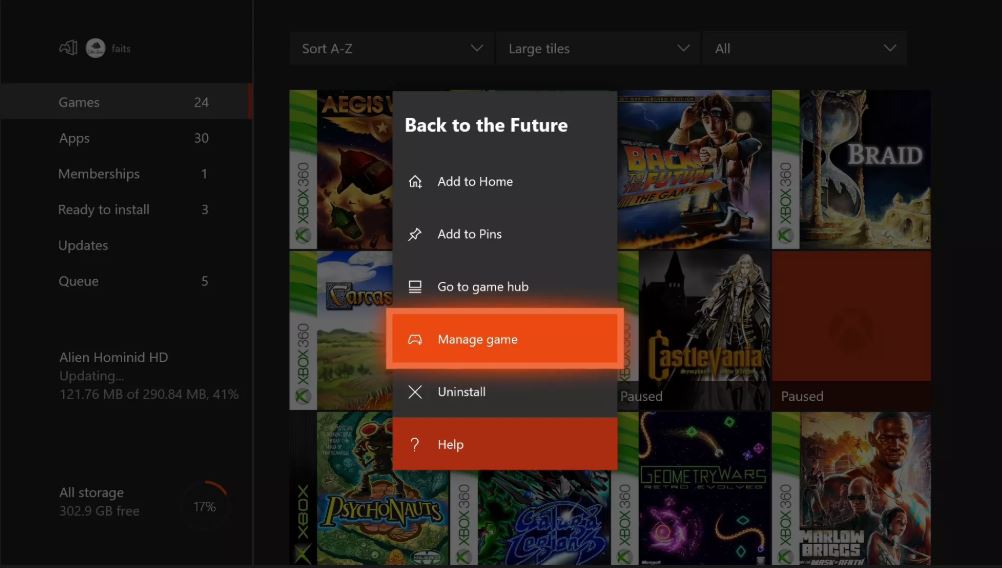This screenshot has height=568, width=1002.
Task: Select the Manage game option
Action: pyautogui.click(x=505, y=339)
